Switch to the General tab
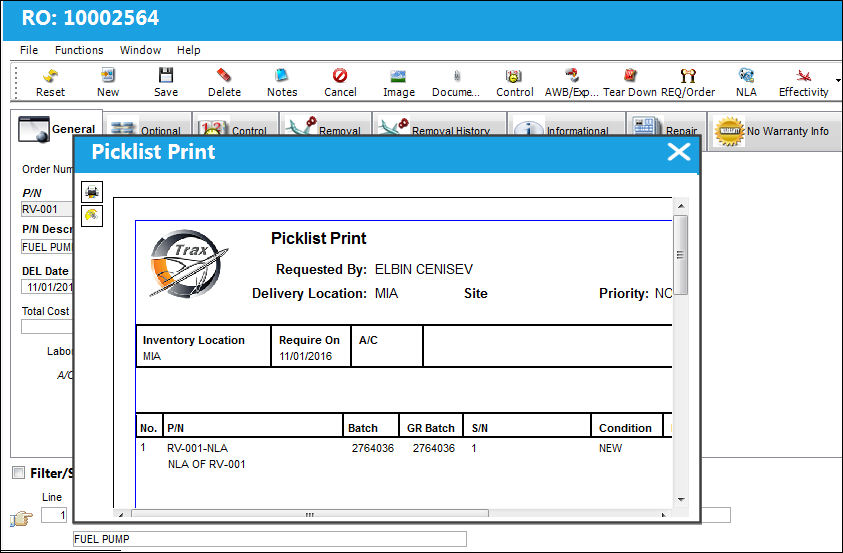 click(56, 129)
